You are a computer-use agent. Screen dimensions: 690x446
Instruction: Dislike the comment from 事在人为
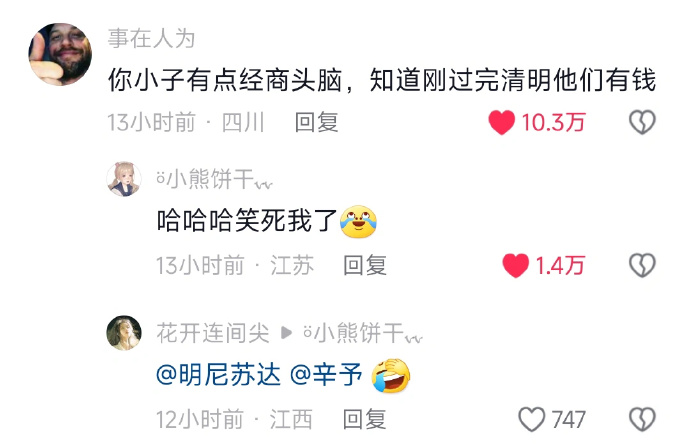click(x=642, y=122)
